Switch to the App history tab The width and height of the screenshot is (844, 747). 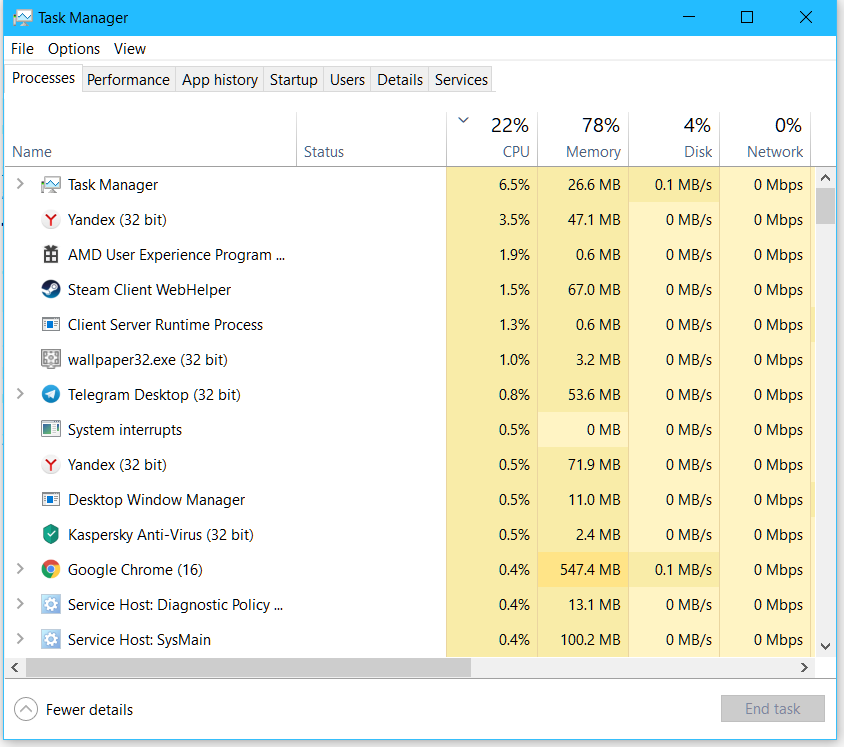(220, 80)
